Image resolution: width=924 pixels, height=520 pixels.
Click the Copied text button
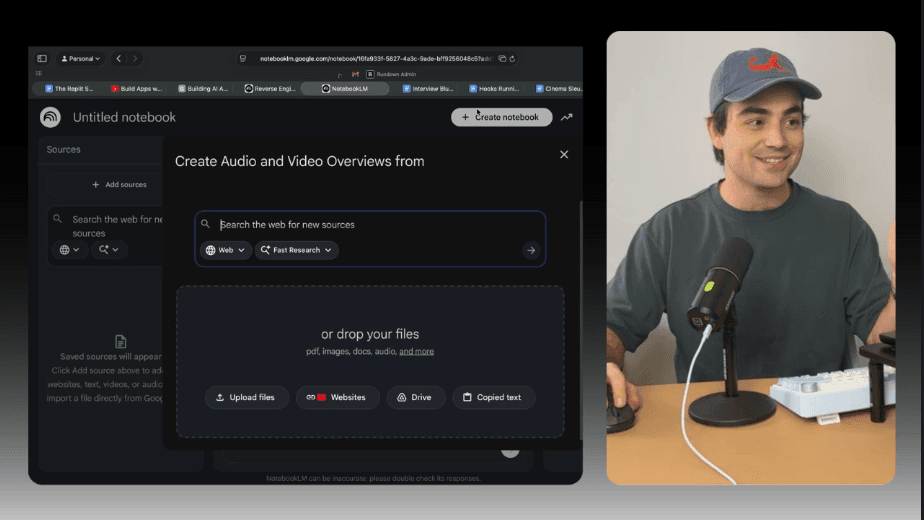coord(493,397)
